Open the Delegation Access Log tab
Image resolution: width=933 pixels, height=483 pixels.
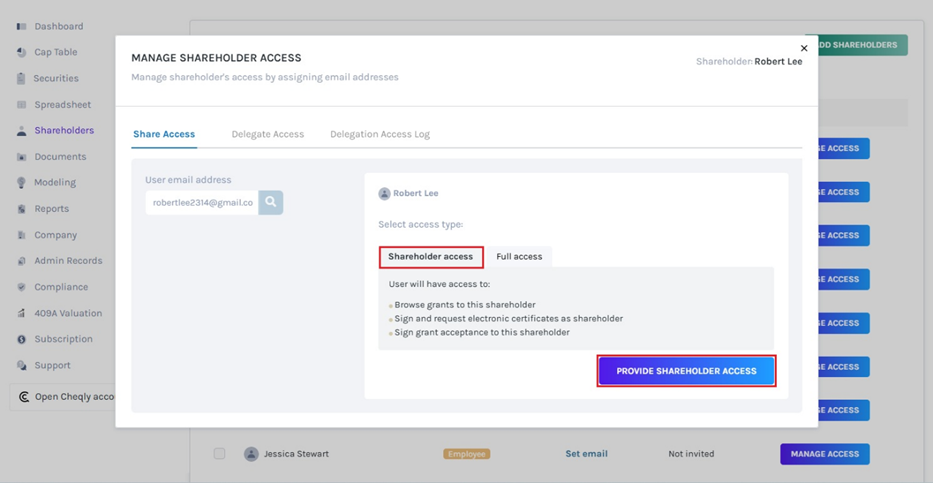(380, 134)
